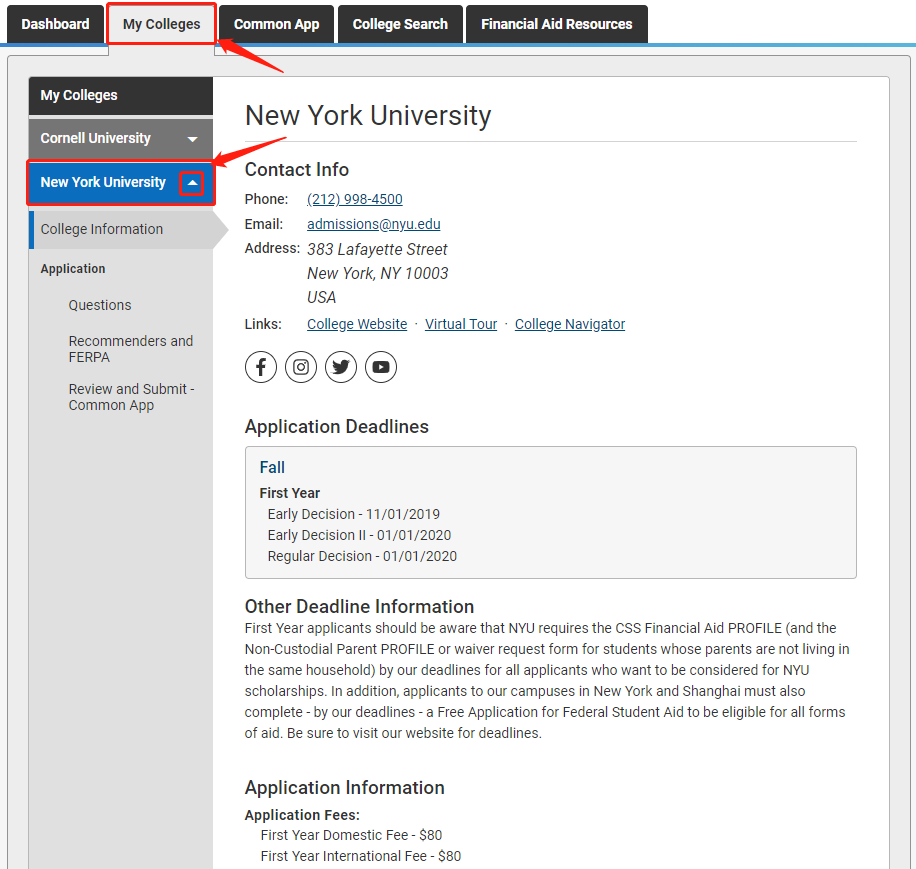Open NYU's YouTube channel icon
This screenshot has height=869, width=916.
[380, 367]
